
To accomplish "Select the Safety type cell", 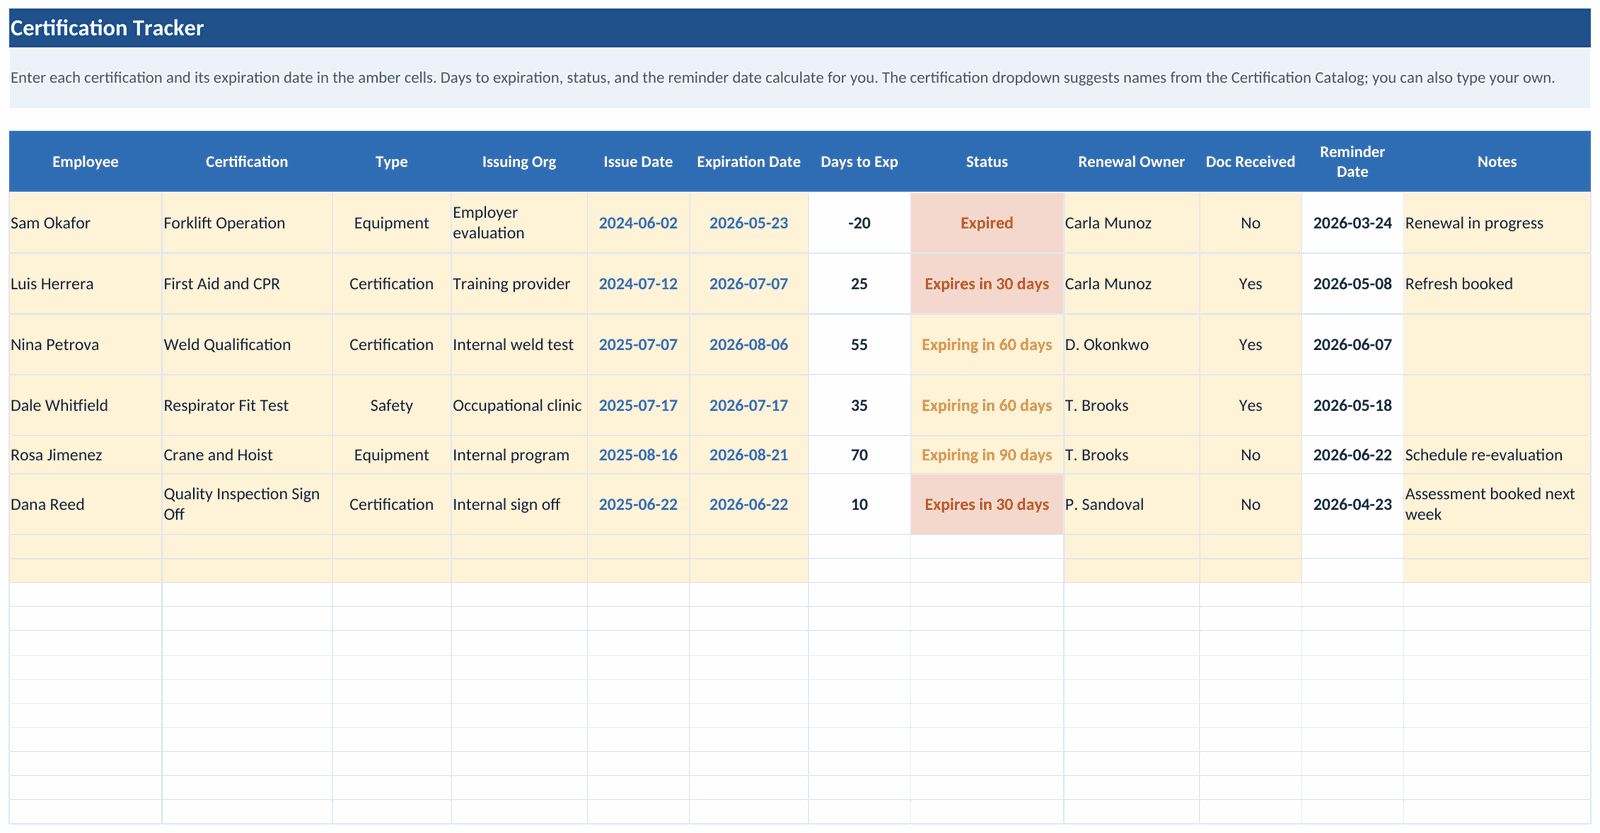I will coord(391,405).
